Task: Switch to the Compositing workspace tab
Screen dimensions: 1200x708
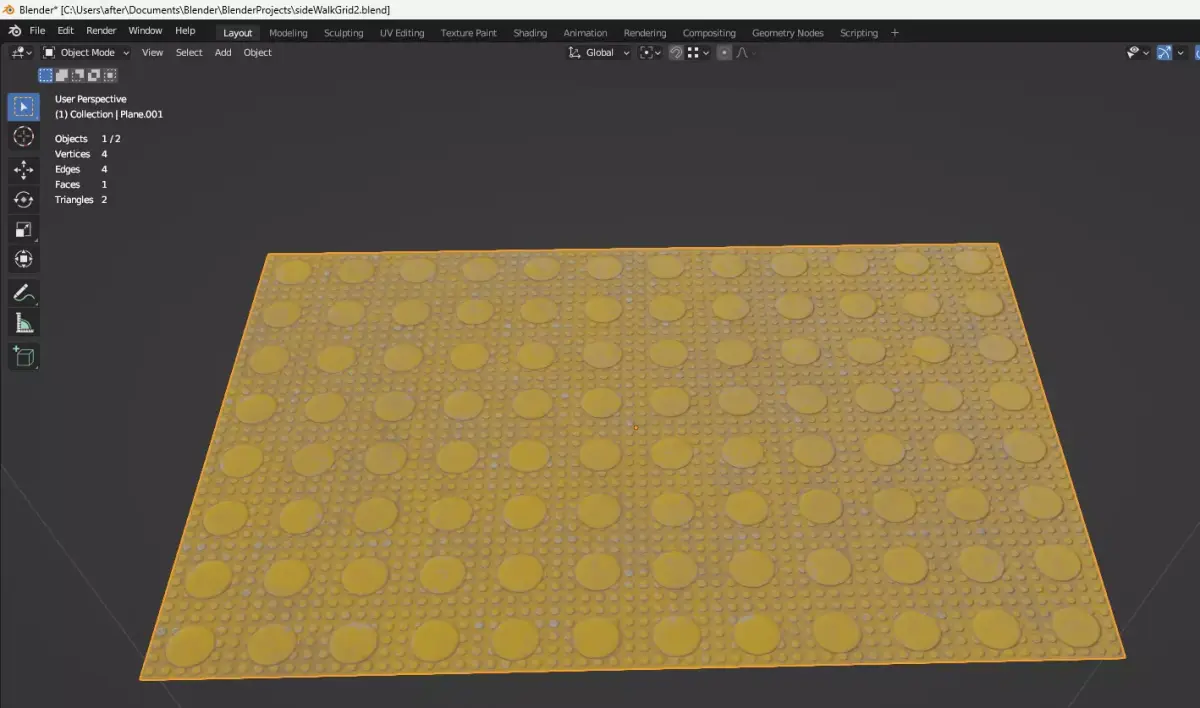Action: click(709, 33)
